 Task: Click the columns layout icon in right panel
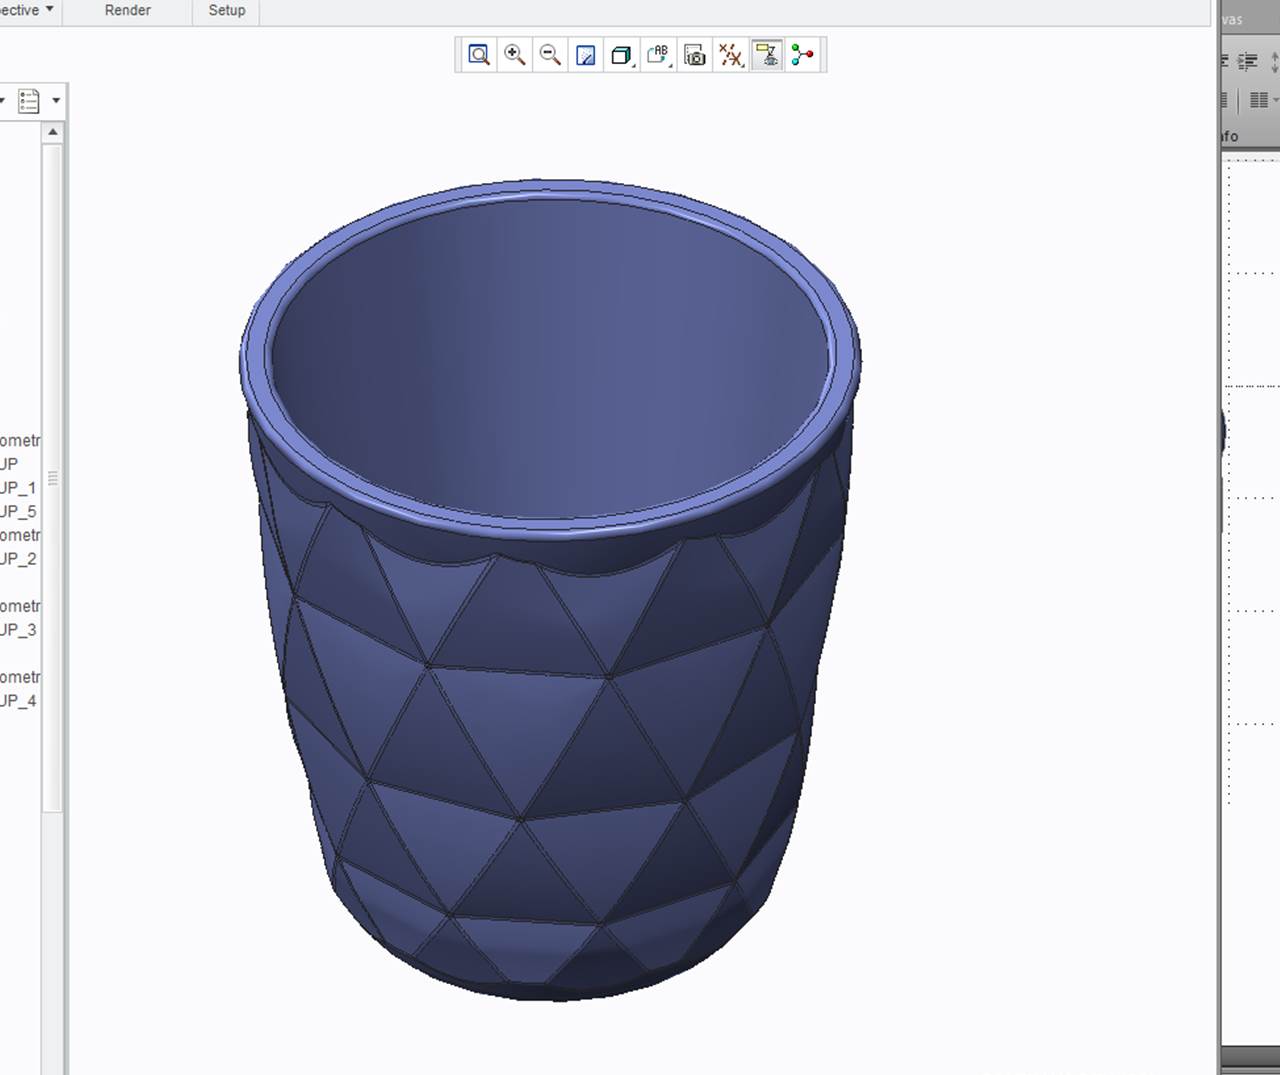pos(1259,100)
